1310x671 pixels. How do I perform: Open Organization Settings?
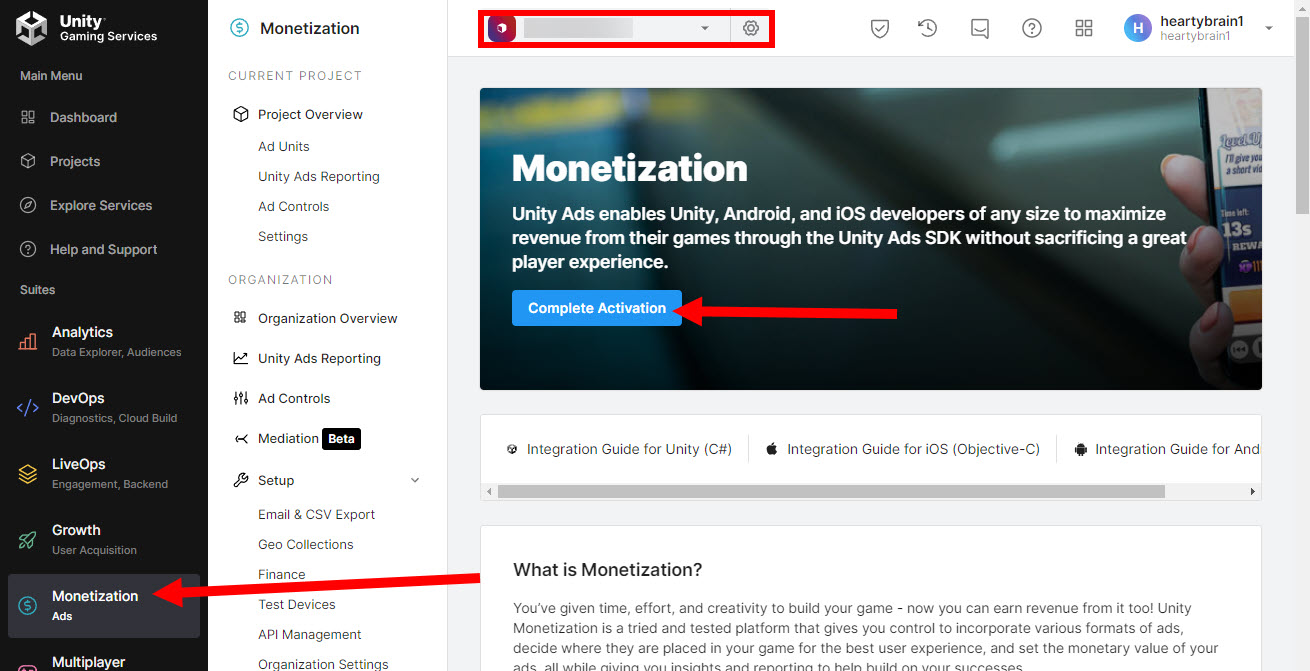click(323, 664)
